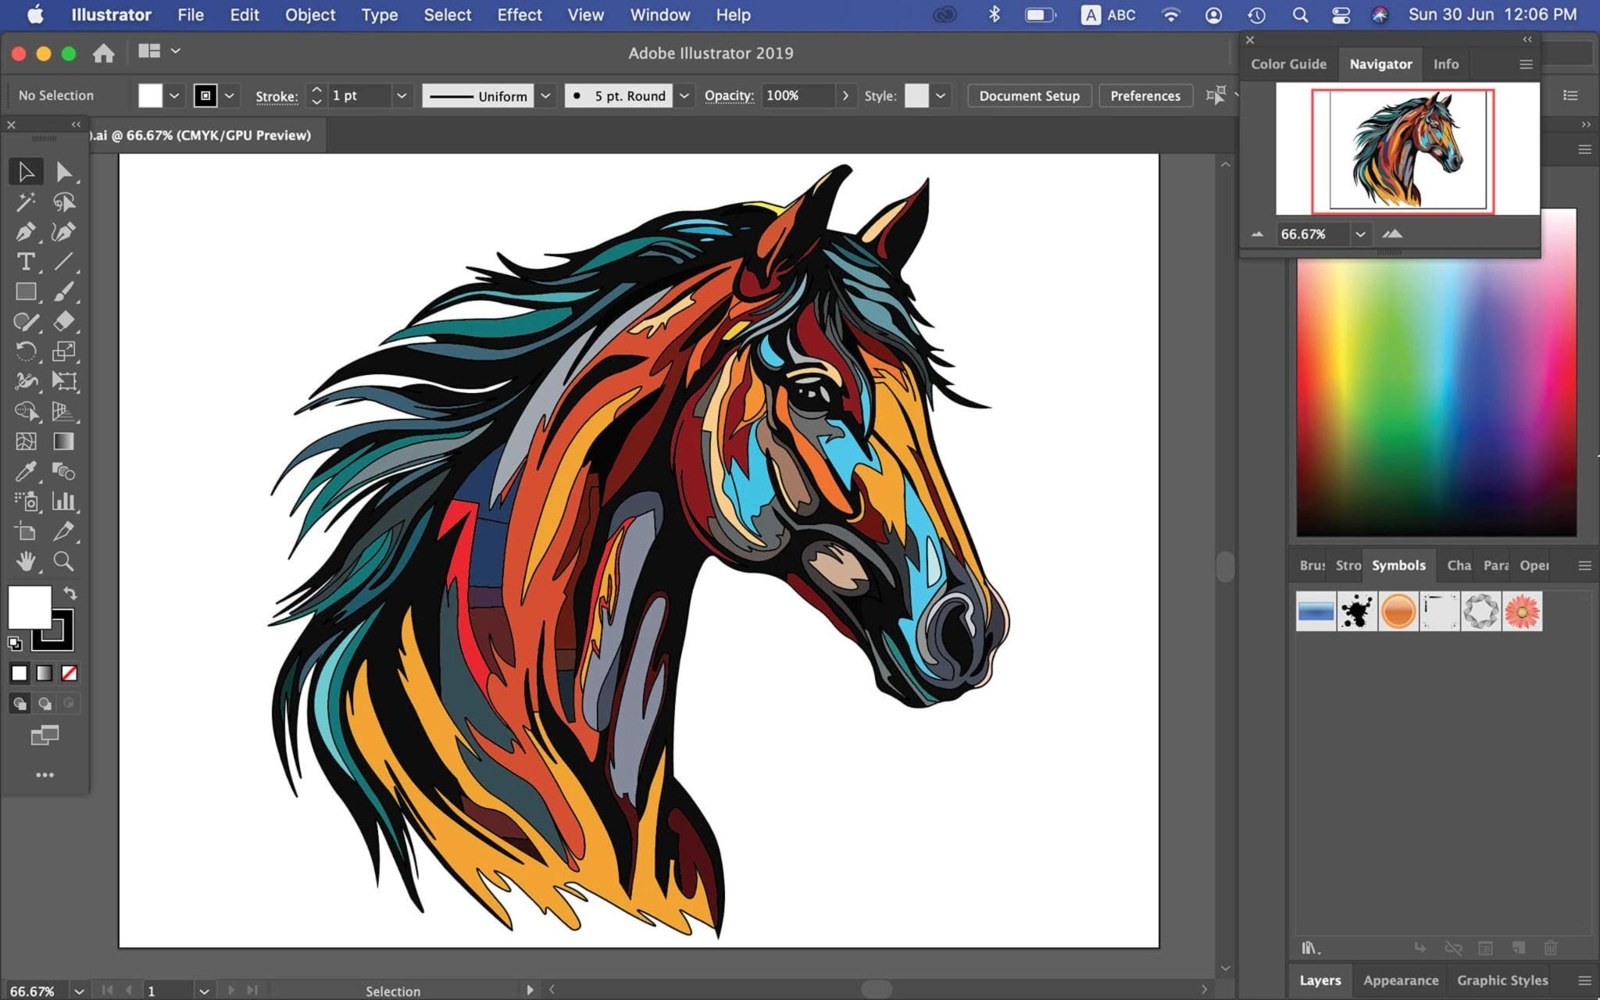Choose the Lasso tool
Image resolution: width=1600 pixels, height=1000 pixels.
point(64,202)
